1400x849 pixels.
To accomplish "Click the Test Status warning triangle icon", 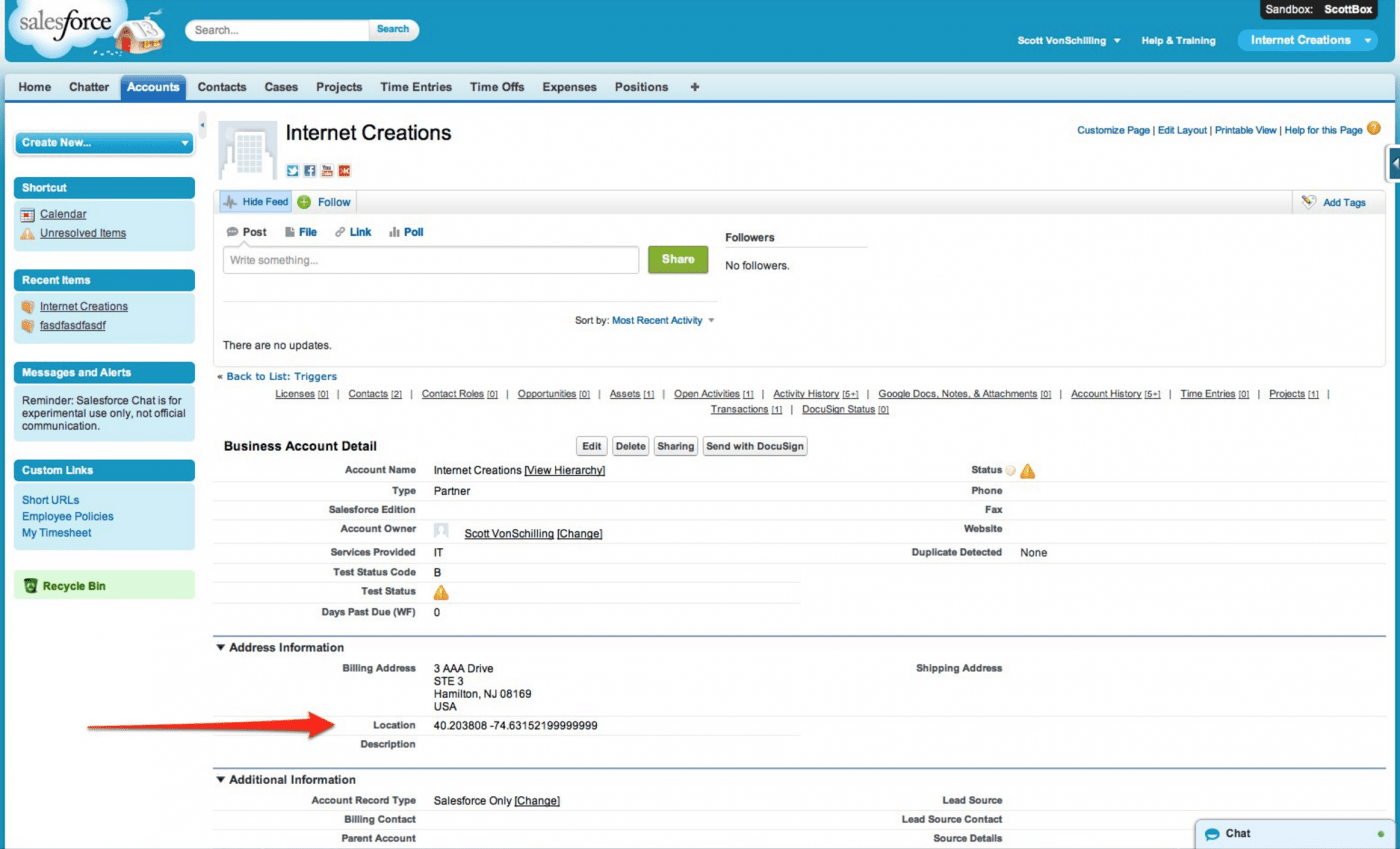I will pos(441,592).
